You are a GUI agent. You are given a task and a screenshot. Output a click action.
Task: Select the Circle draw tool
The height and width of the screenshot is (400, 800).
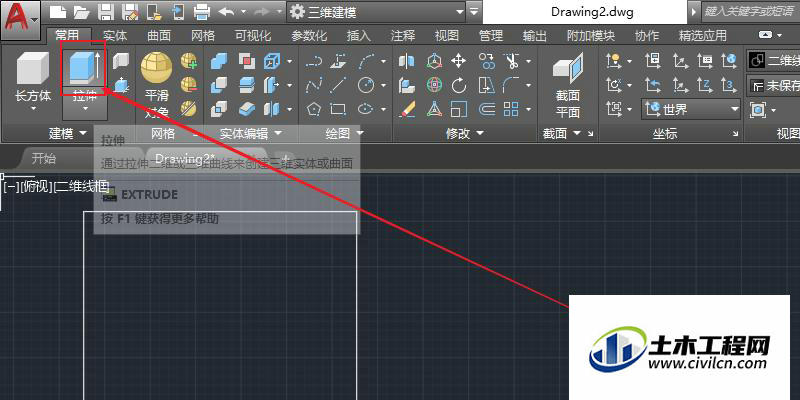366,85
